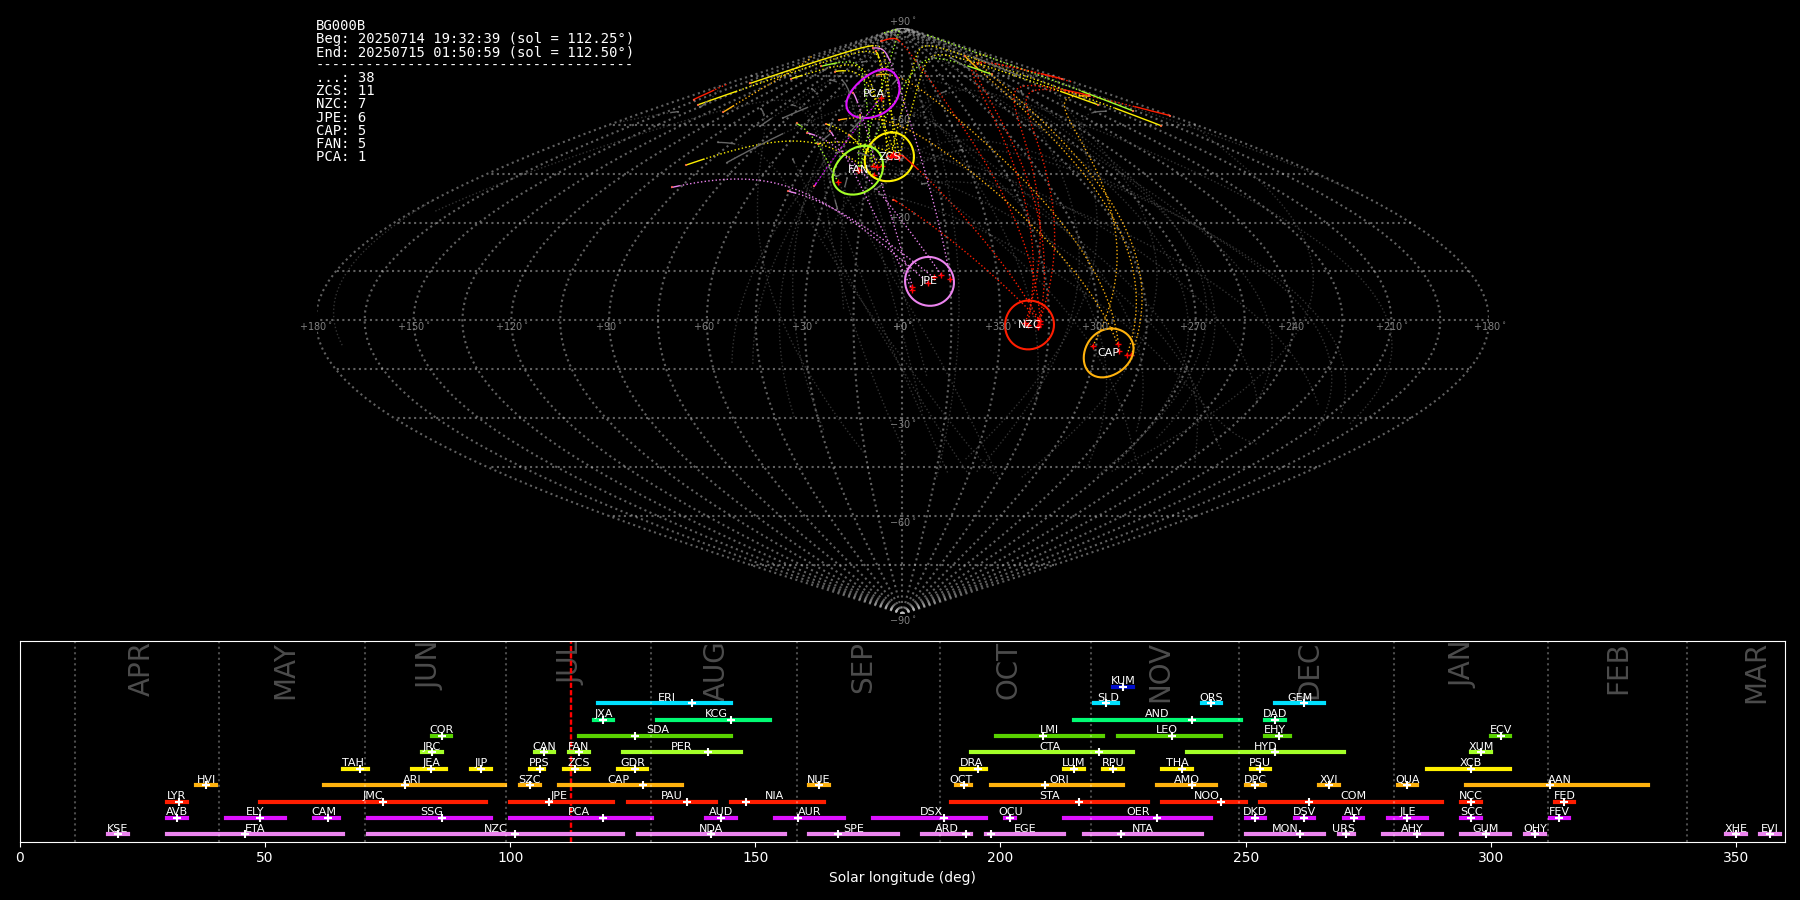Select the pink XHE bar in the timeline
Viewport: 1800px width, 900px height.
coord(1736,834)
